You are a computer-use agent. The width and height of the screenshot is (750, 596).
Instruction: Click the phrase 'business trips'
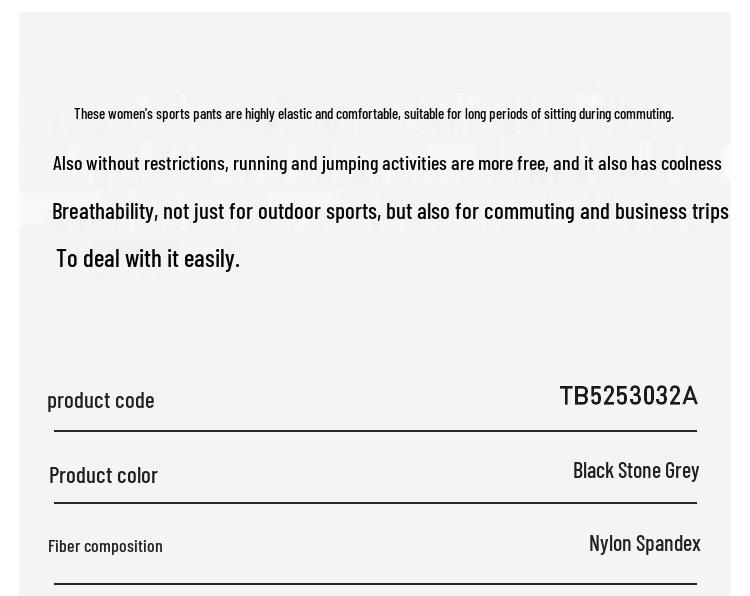tap(671, 211)
